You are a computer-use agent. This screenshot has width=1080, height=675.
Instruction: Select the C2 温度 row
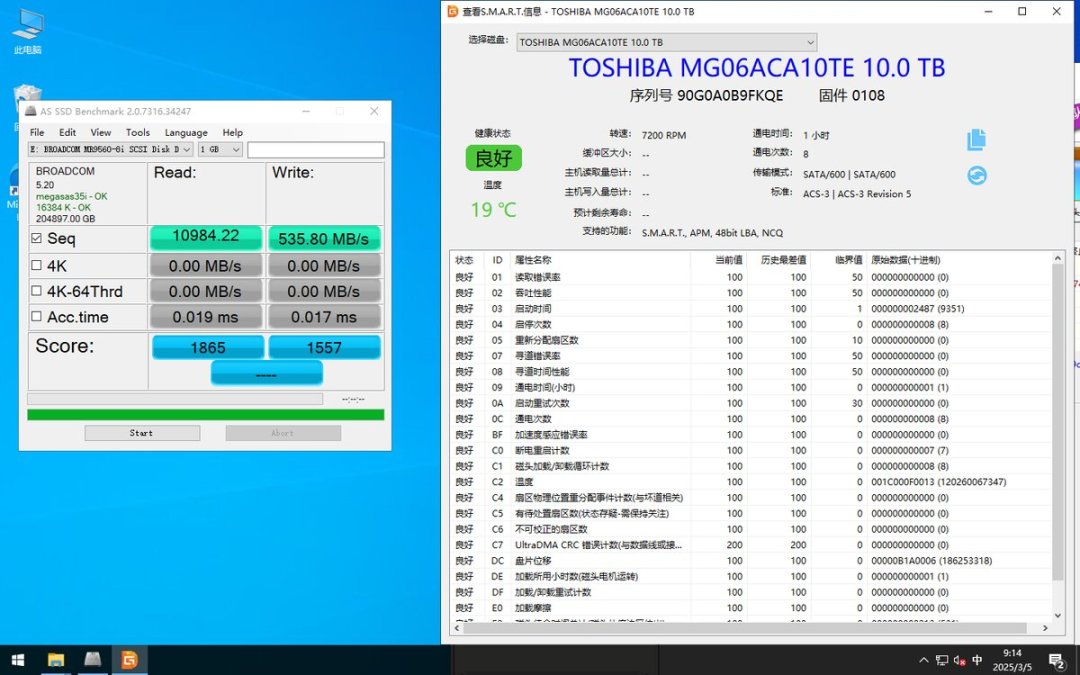(751, 481)
